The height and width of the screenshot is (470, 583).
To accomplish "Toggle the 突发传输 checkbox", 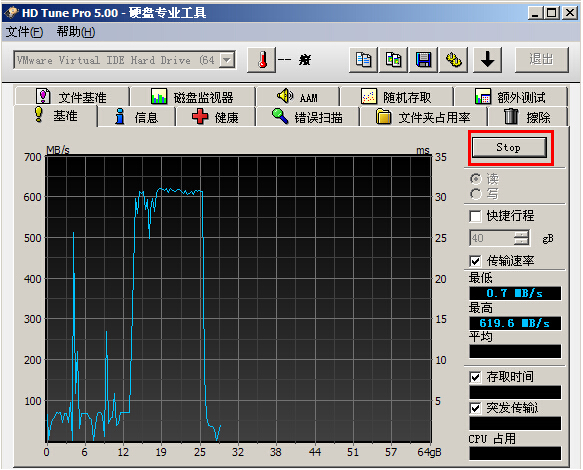I will (x=475, y=408).
